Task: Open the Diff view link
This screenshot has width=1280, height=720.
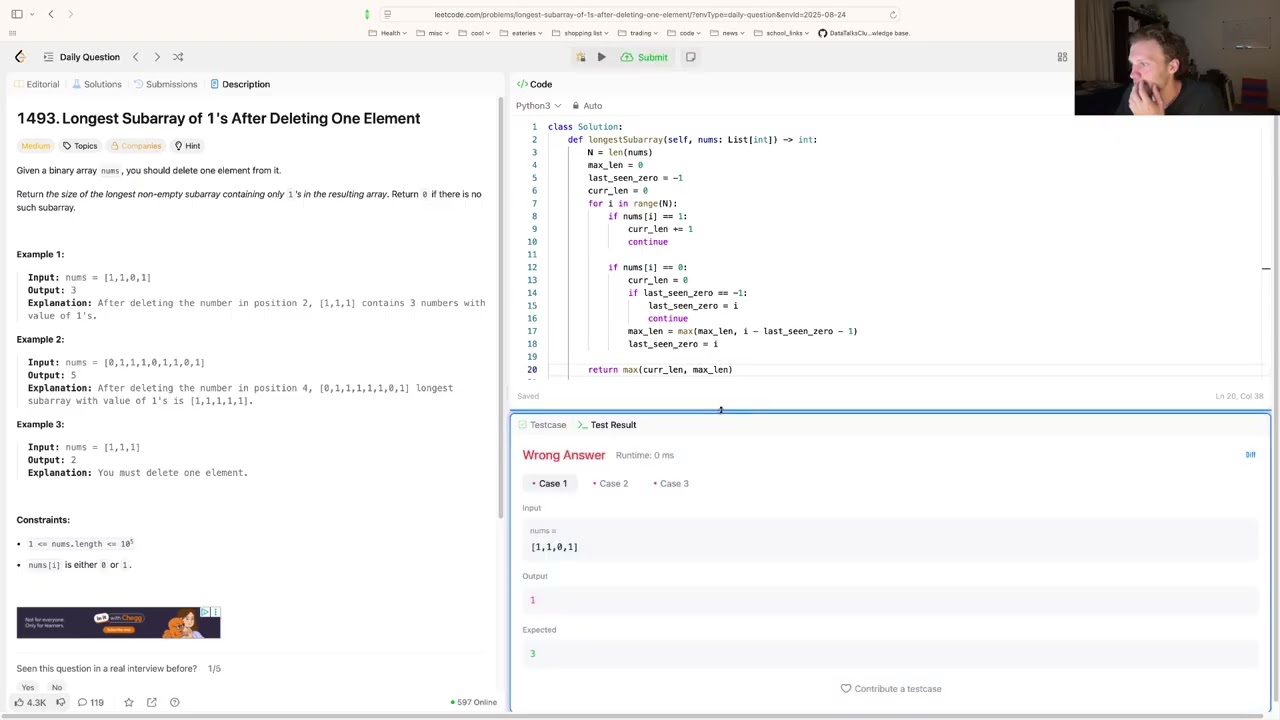Action: tap(1250, 455)
